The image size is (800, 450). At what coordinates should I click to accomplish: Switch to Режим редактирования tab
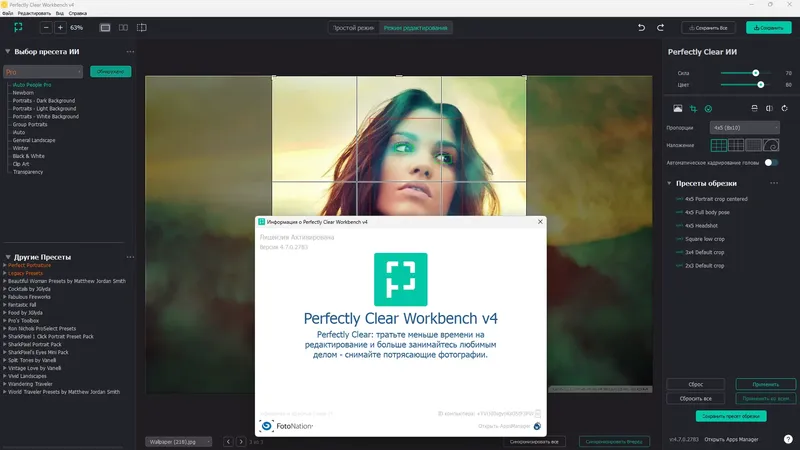415,28
